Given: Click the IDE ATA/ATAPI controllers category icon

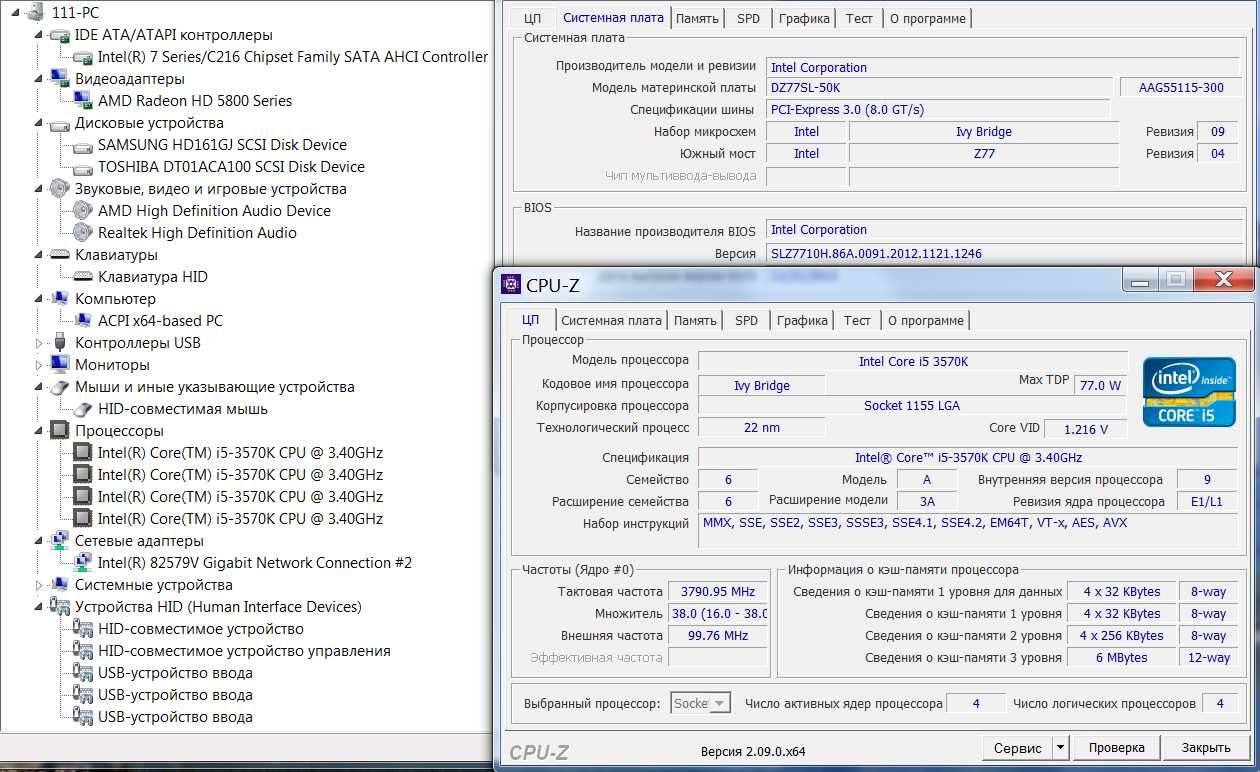Looking at the screenshot, I should coord(58,35).
